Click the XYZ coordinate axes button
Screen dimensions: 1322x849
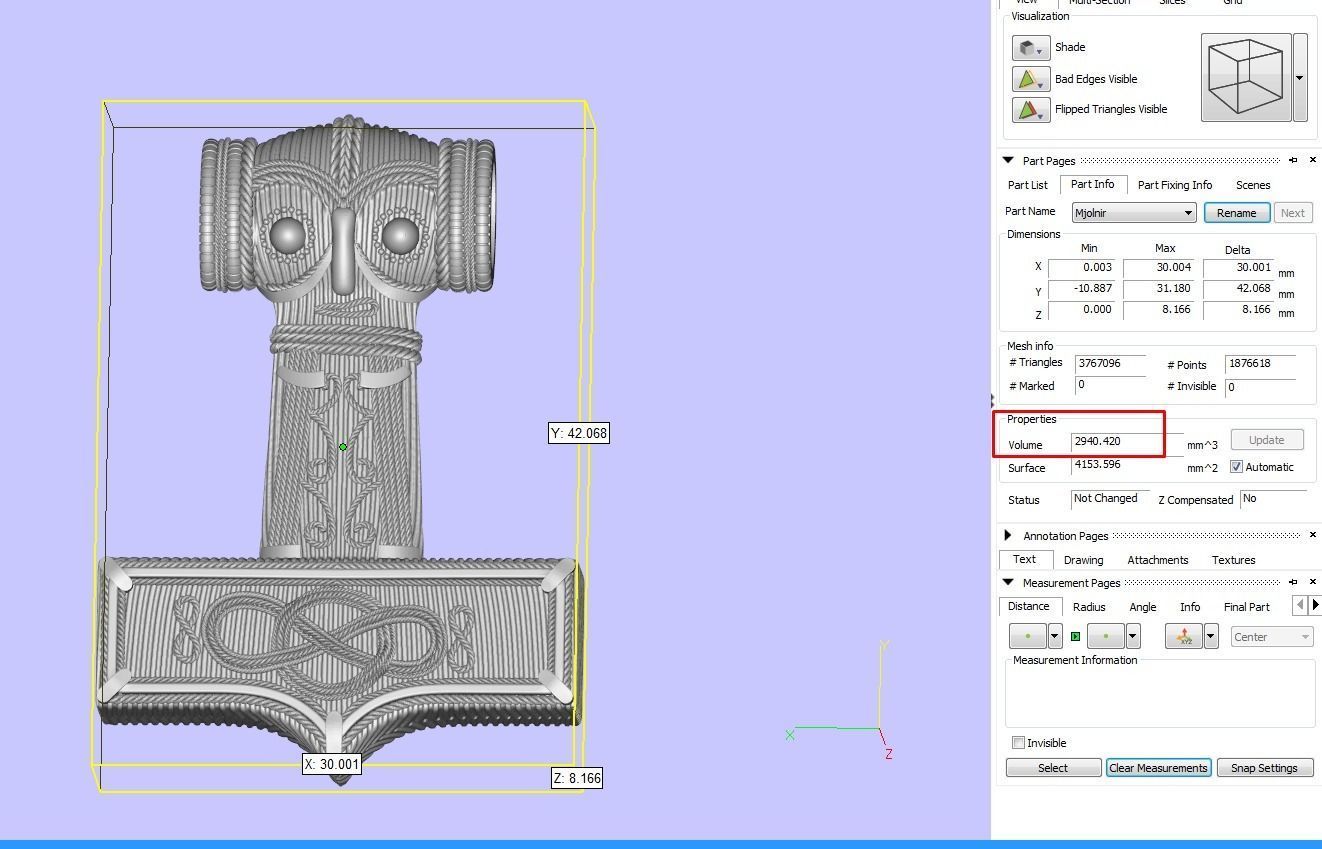[x=1184, y=636]
